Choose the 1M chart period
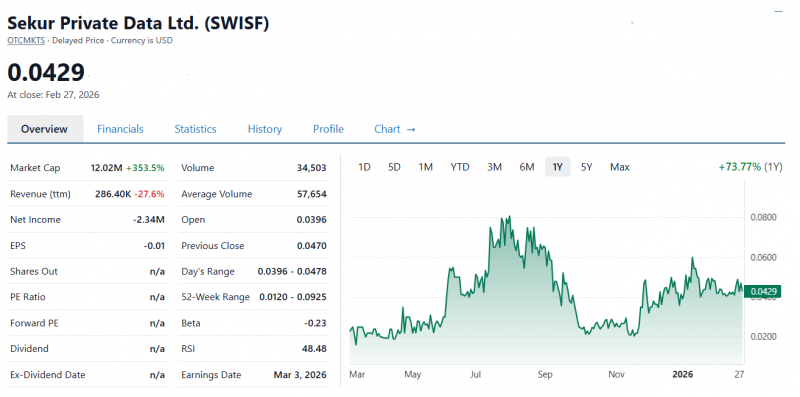The height and width of the screenshot is (397, 800). click(x=426, y=167)
